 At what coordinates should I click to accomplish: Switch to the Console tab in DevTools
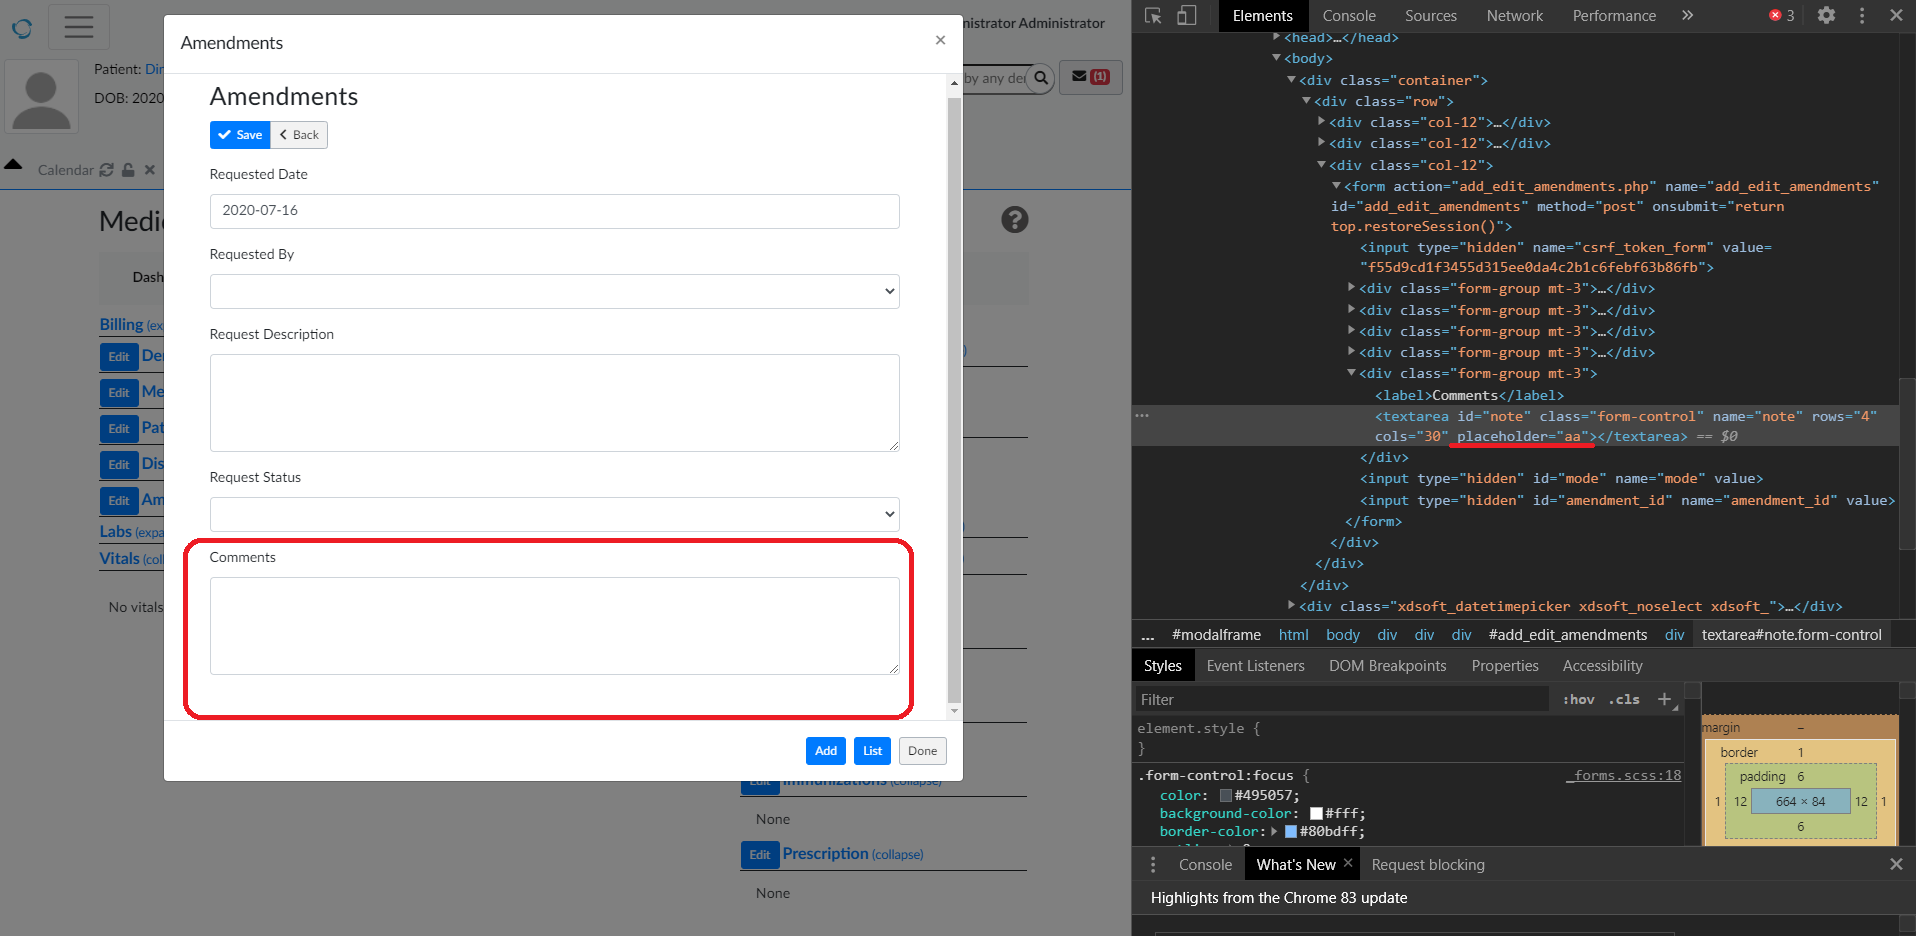pyautogui.click(x=1348, y=15)
